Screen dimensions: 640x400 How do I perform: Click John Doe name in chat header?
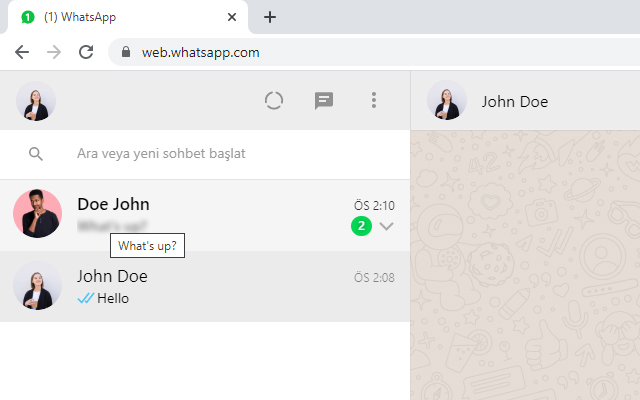coord(514,101)
